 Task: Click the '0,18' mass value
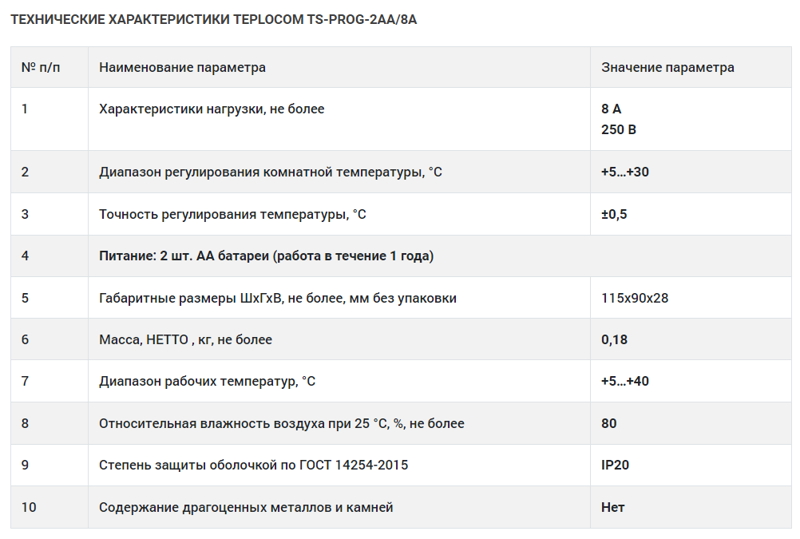pos(614,340)
